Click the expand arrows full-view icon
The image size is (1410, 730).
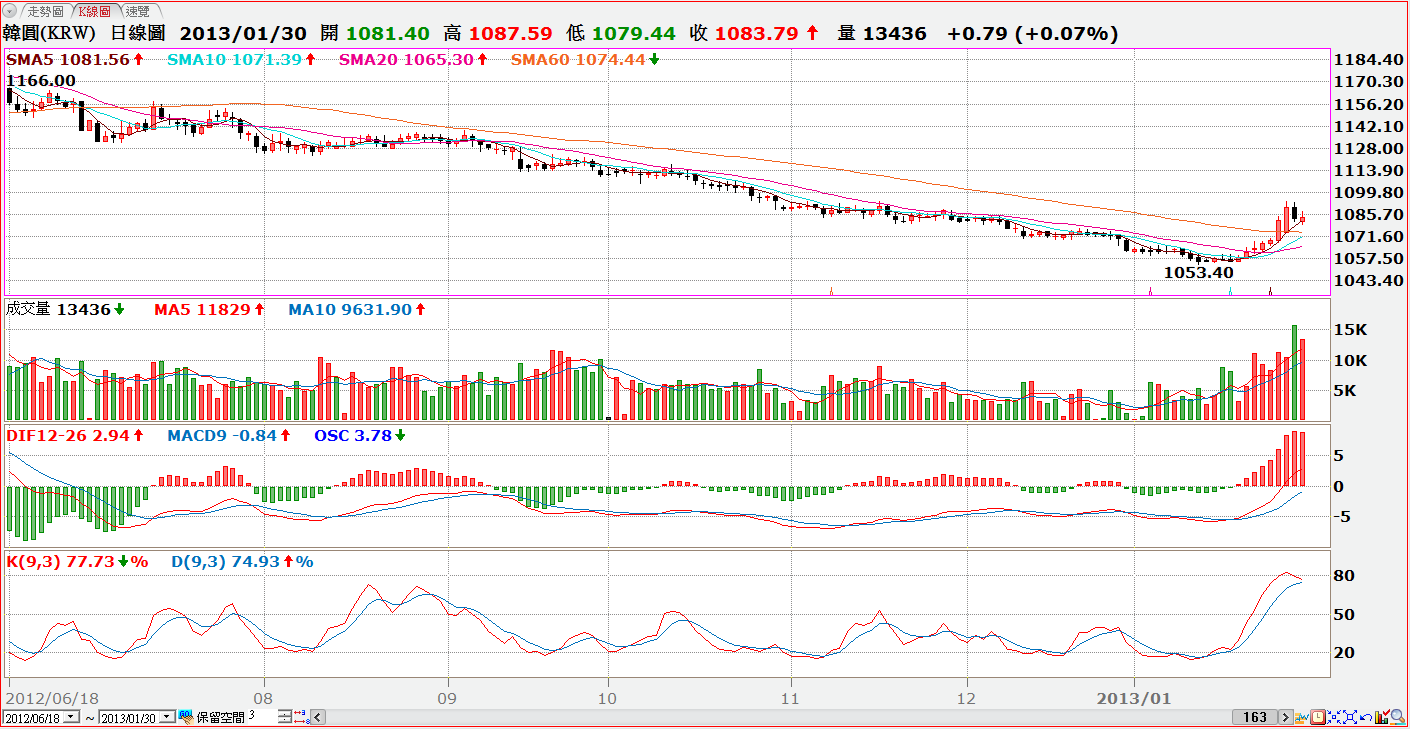click(x=1351, y=717)
